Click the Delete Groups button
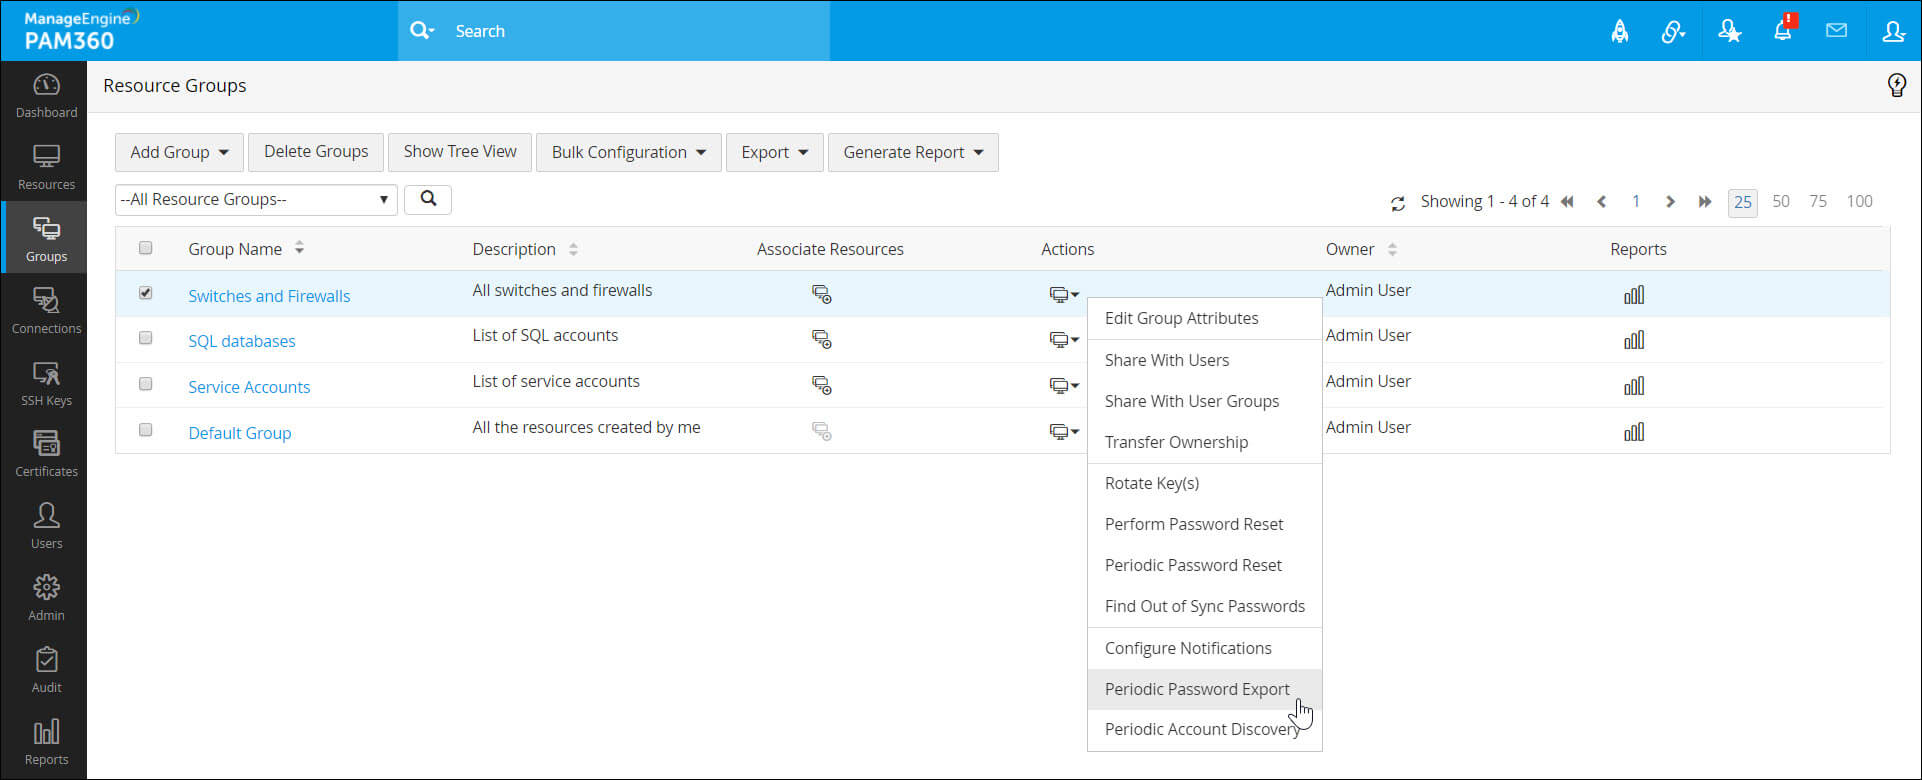The height and width of the screenshot is (780, 1922). (316, 152)
